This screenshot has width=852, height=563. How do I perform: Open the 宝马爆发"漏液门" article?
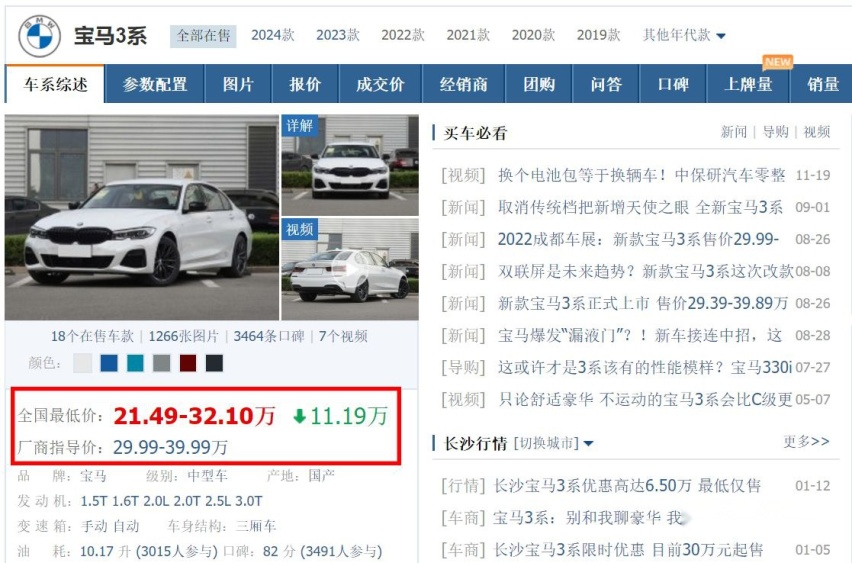[x=640, y=335]
